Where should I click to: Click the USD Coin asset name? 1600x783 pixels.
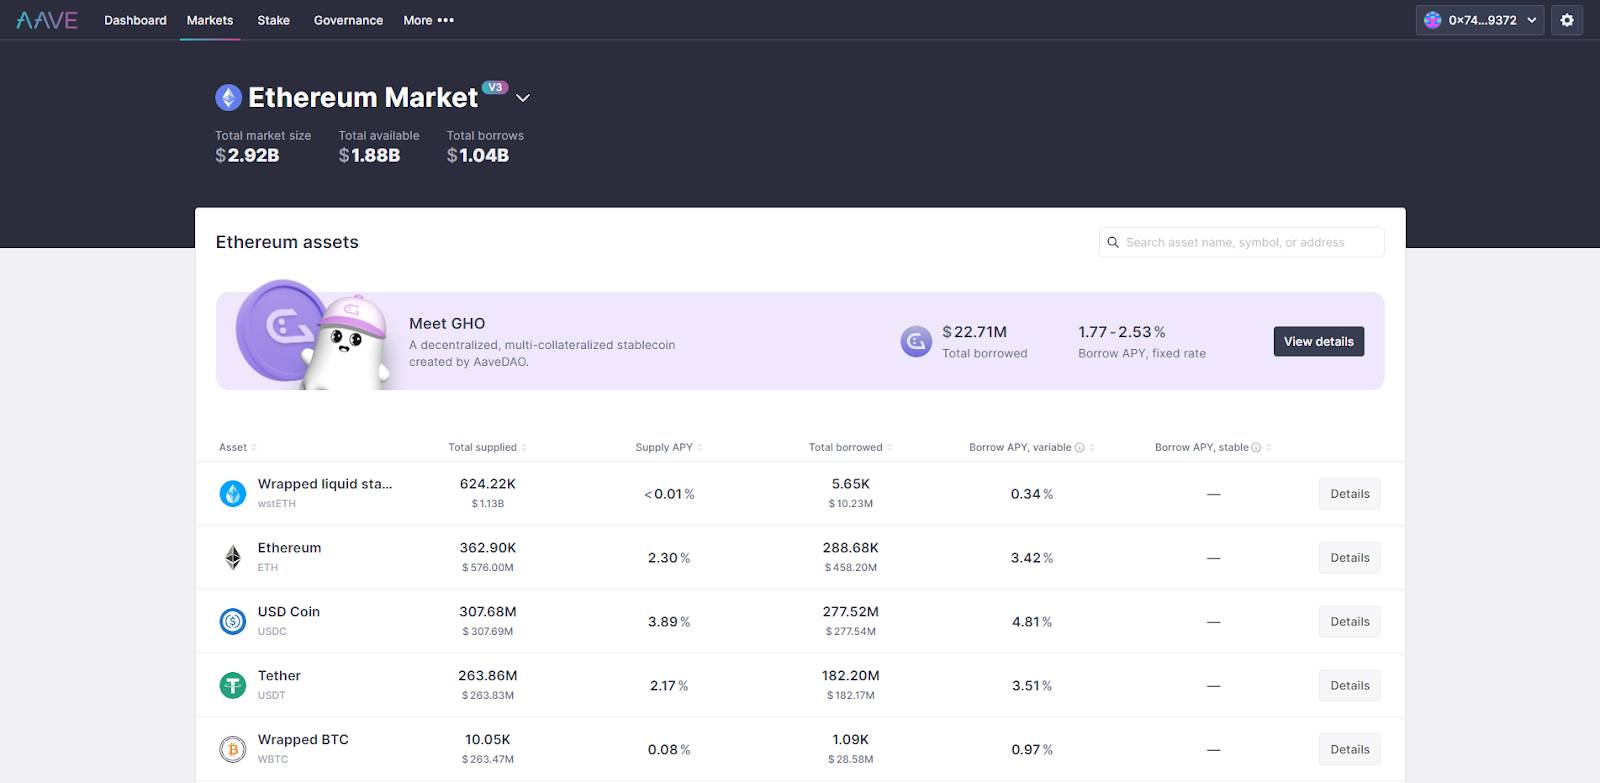(289, 611)
